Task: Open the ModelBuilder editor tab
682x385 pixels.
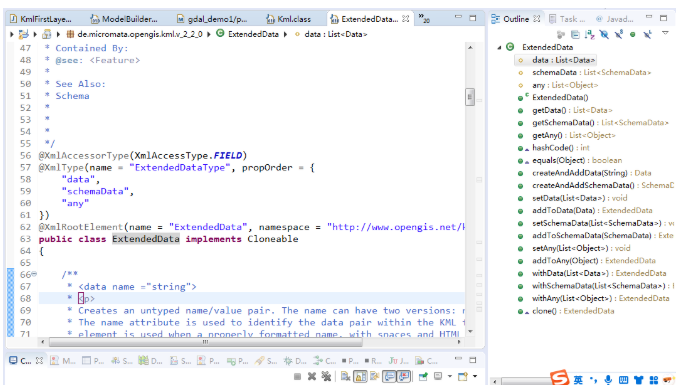Action: point(124,19)
